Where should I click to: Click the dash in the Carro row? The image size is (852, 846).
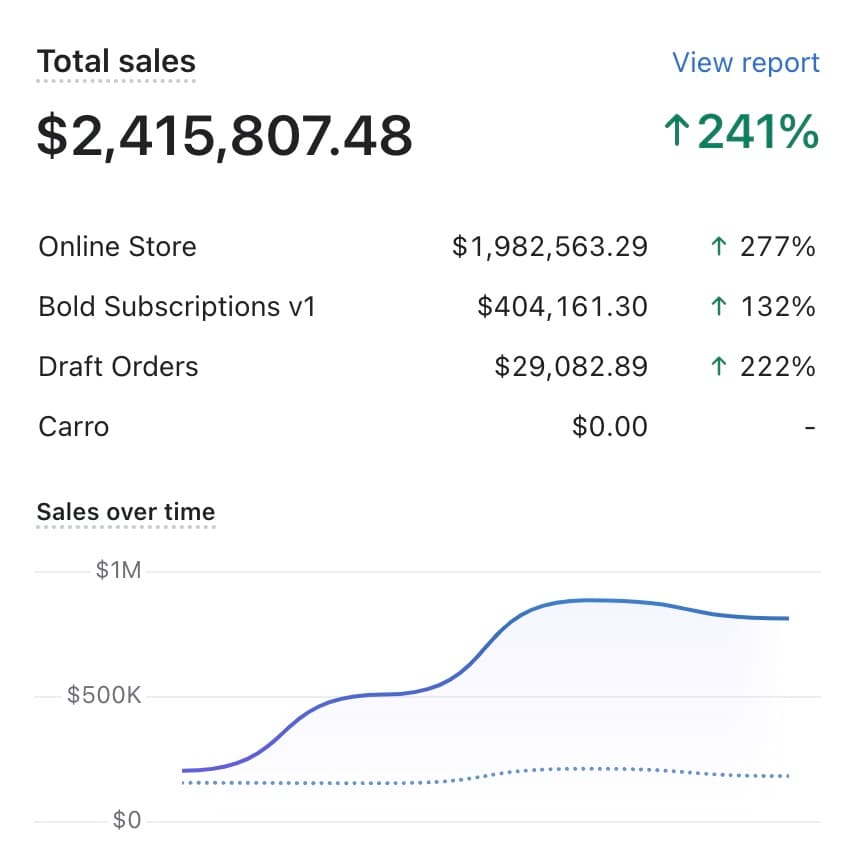tap(809, 428)
